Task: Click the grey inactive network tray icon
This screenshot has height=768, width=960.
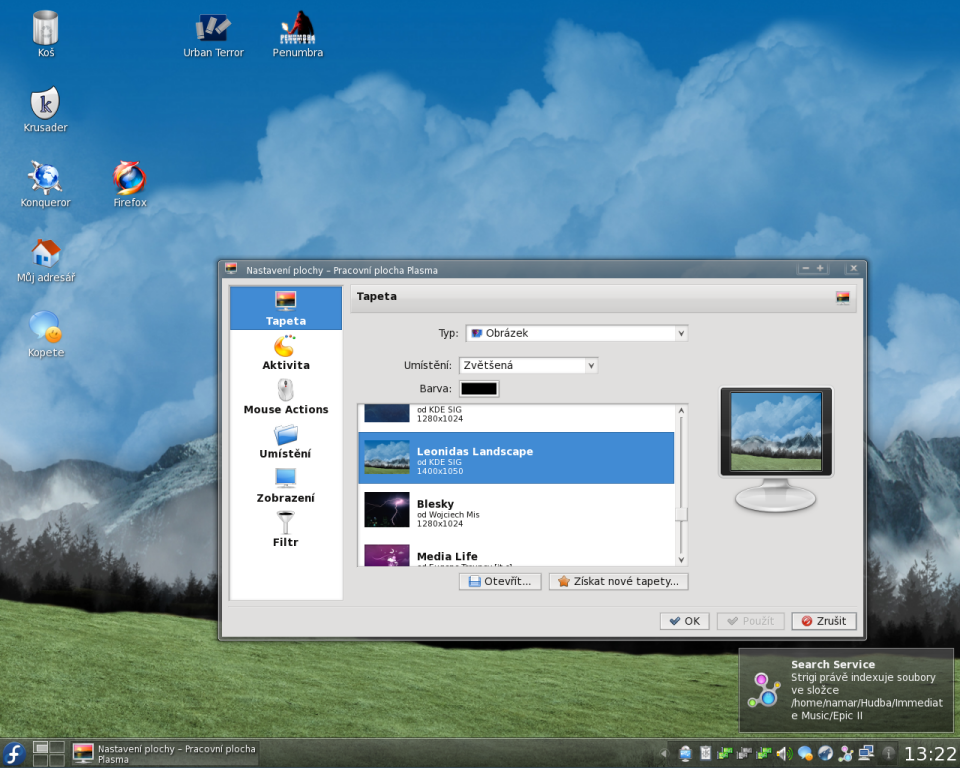Action: pos(744,753)
